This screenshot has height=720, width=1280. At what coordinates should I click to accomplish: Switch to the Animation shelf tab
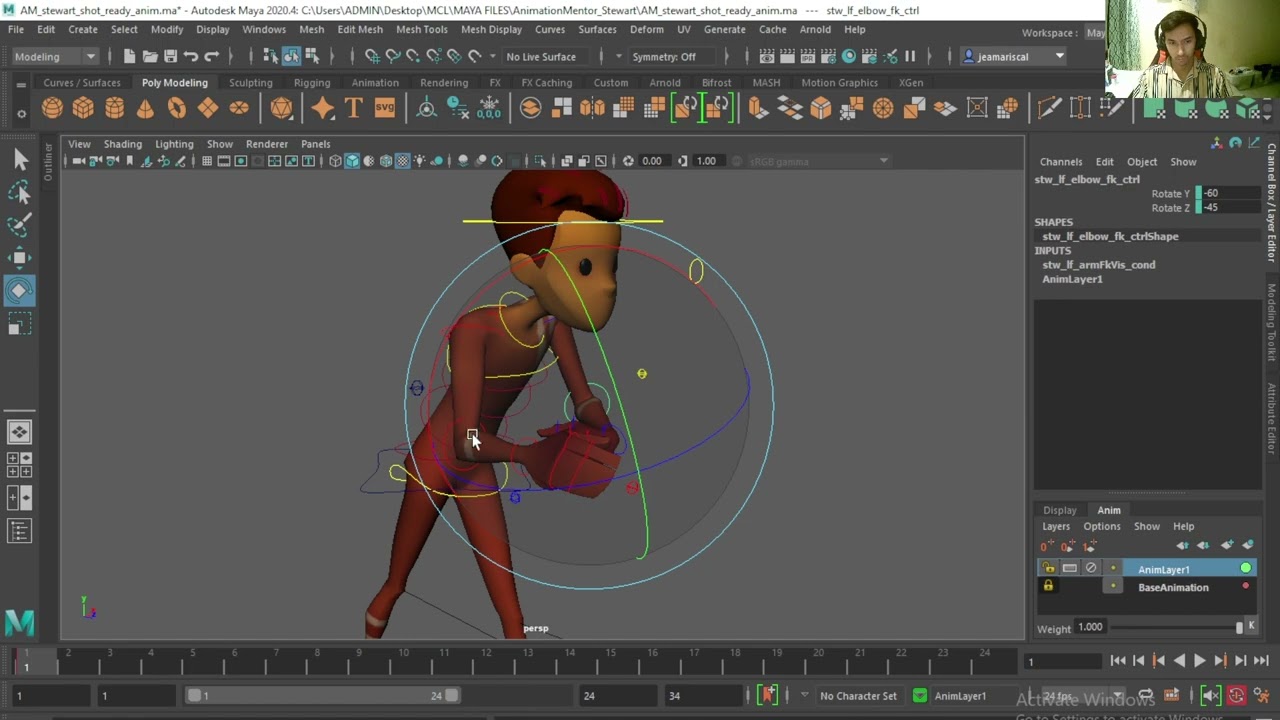click(x=375, y=83)
